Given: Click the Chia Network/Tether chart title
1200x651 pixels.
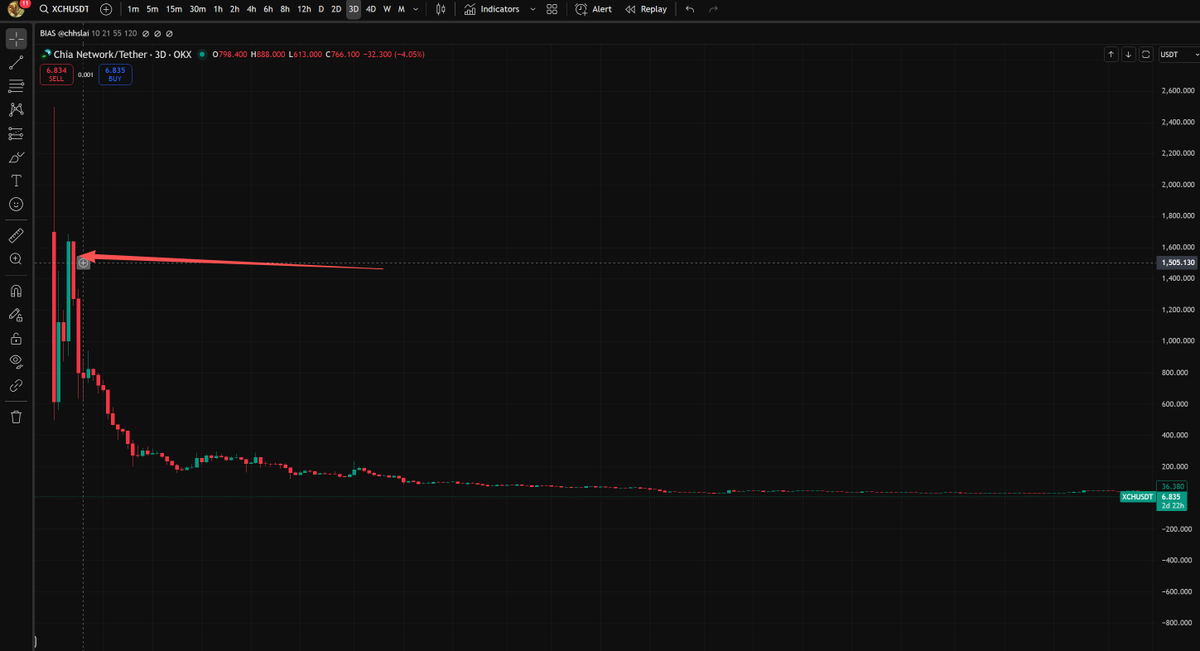Looking at the screenshot, I should (100, 54).
